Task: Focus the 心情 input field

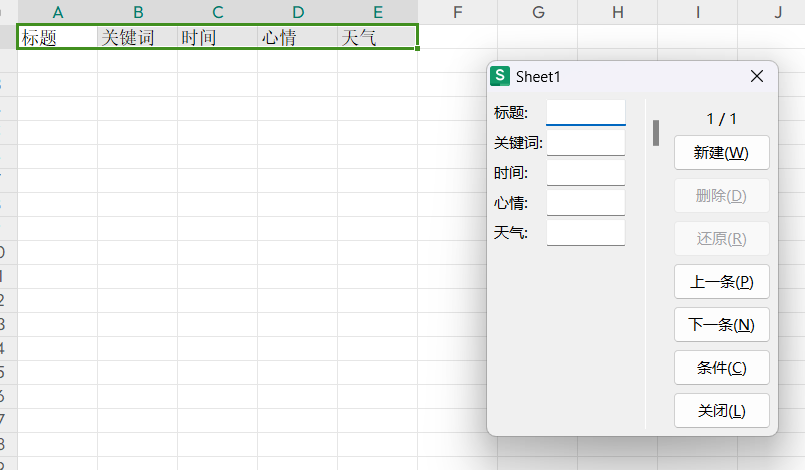Action: coord(586,203)
